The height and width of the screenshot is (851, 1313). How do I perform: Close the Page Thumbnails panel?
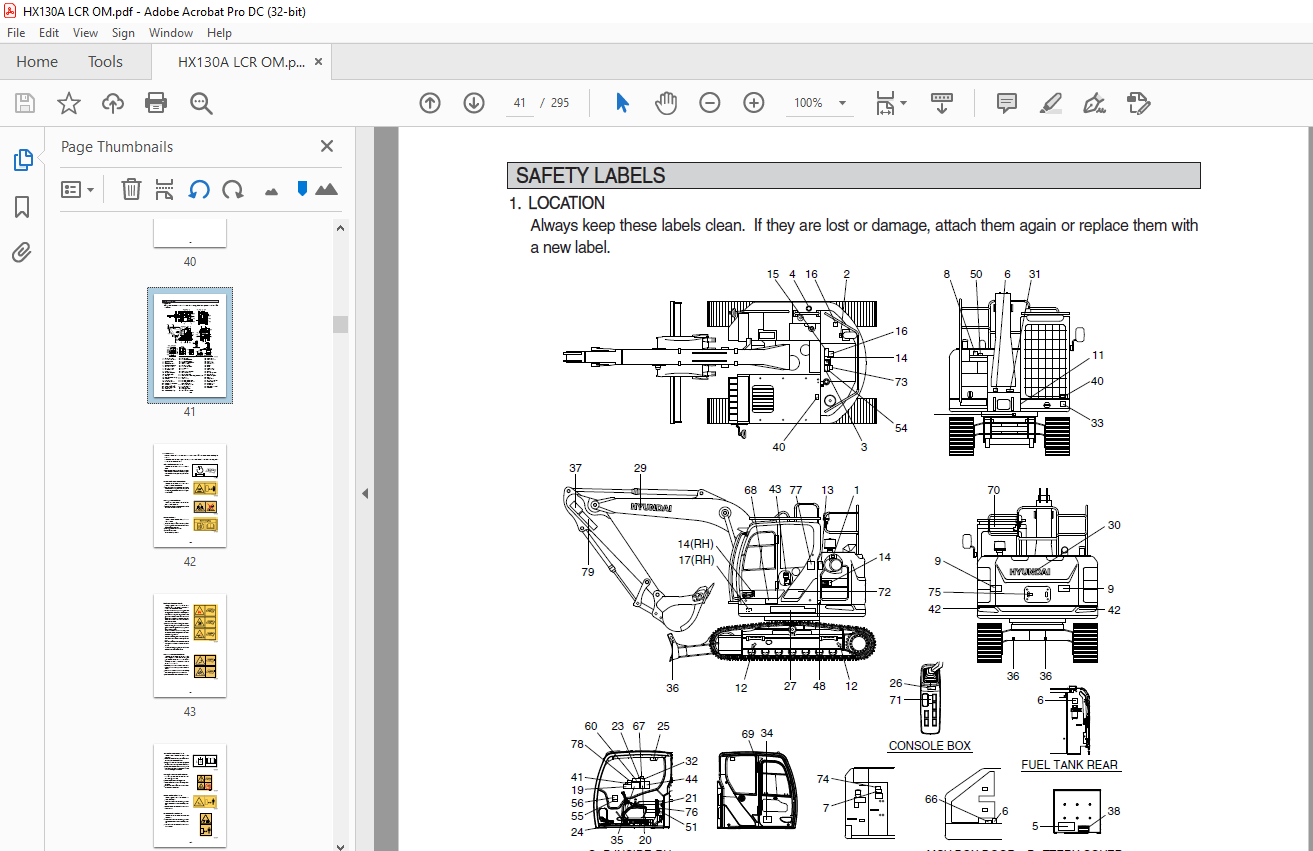click(327, 146)
